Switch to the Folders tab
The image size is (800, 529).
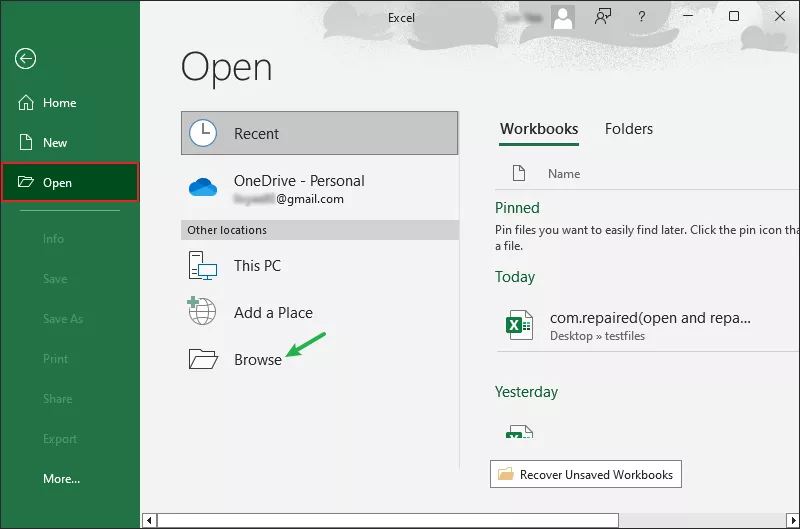point(629,129)
